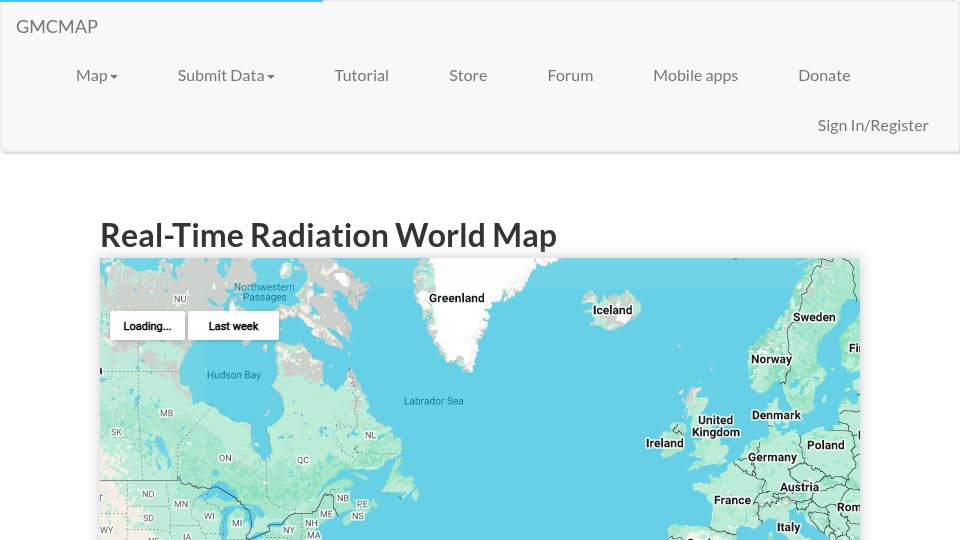Image resolution: width=960 pixels, height=540 pixels.
Task: Open Sign In/Register page
Action: pyautogui.click(x=873, y=126)
